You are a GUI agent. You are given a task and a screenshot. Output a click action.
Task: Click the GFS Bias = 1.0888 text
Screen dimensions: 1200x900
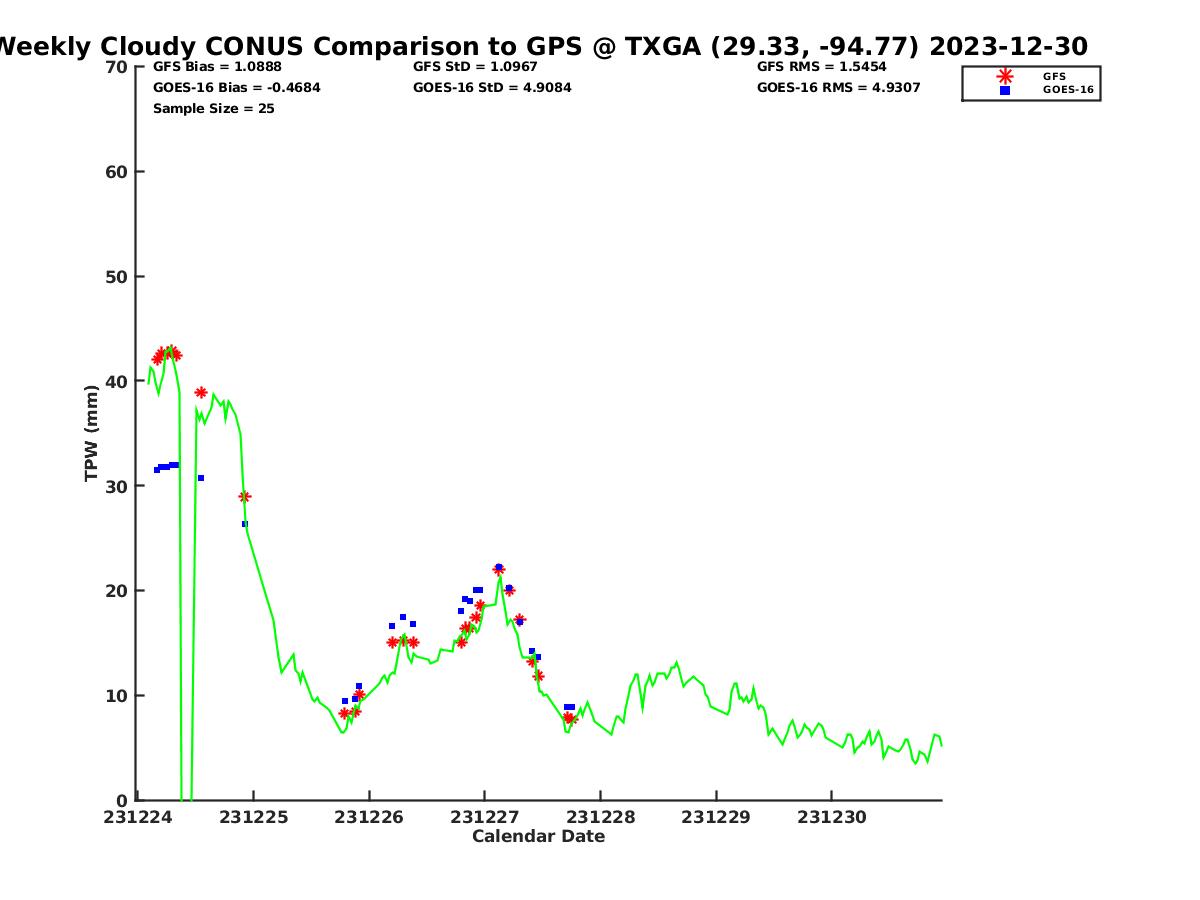click(x=217, y=67)
